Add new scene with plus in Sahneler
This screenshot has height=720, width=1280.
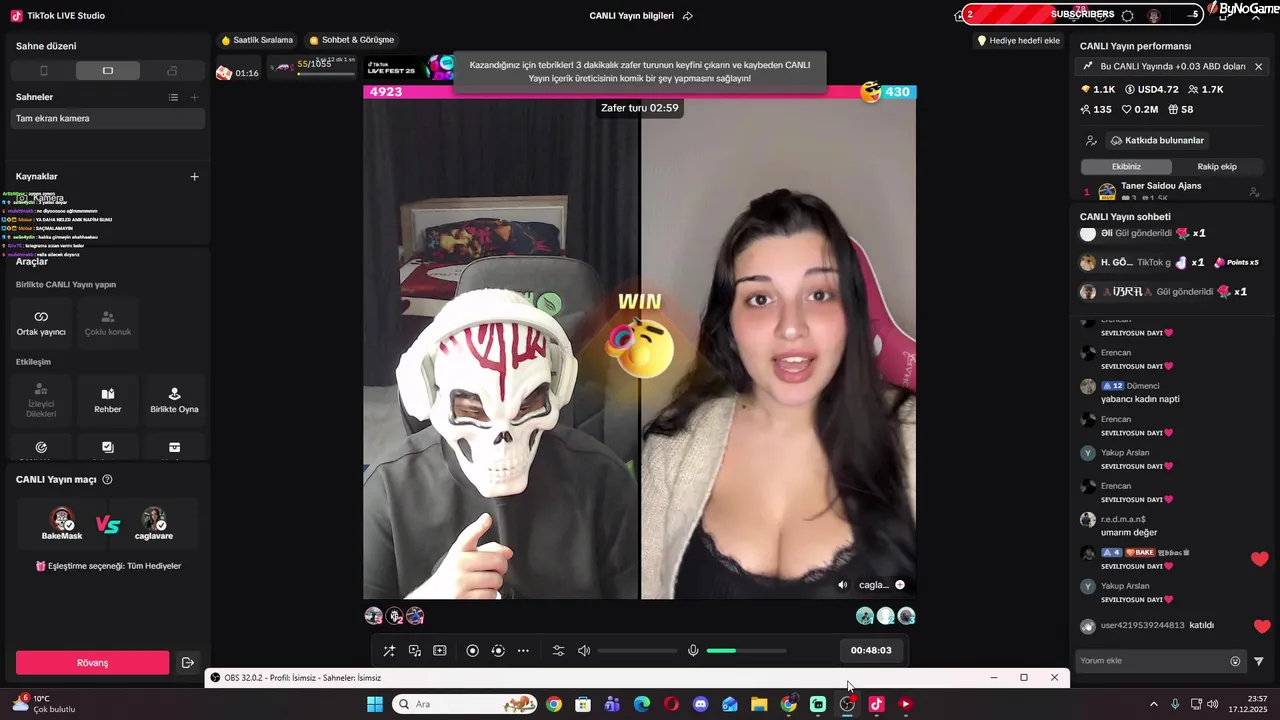[194, 97]
